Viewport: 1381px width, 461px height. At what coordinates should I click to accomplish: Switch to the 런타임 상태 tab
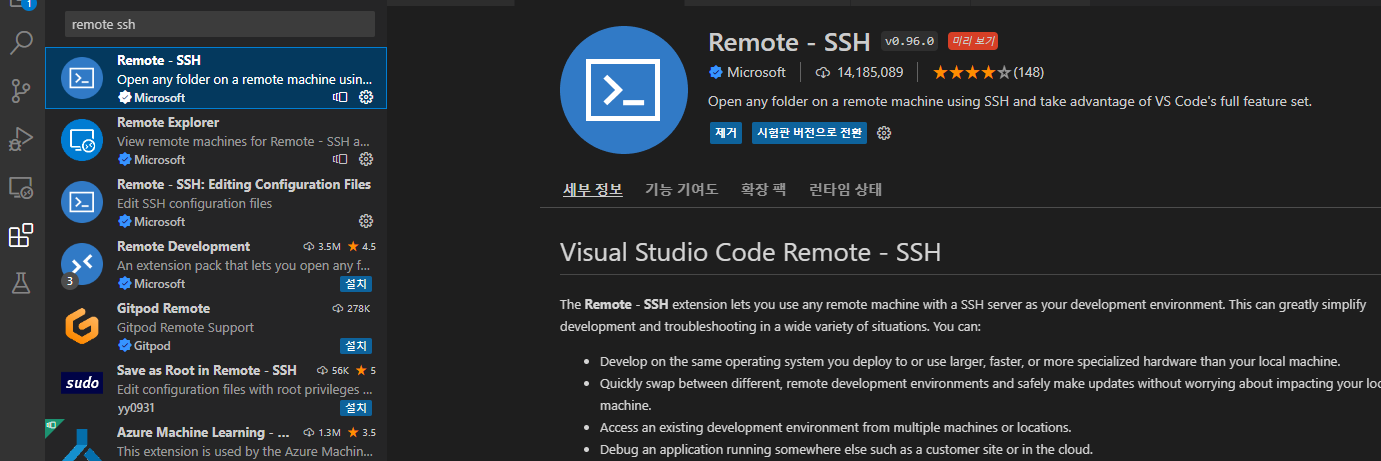pyautogui.click(x=845, y=189)
